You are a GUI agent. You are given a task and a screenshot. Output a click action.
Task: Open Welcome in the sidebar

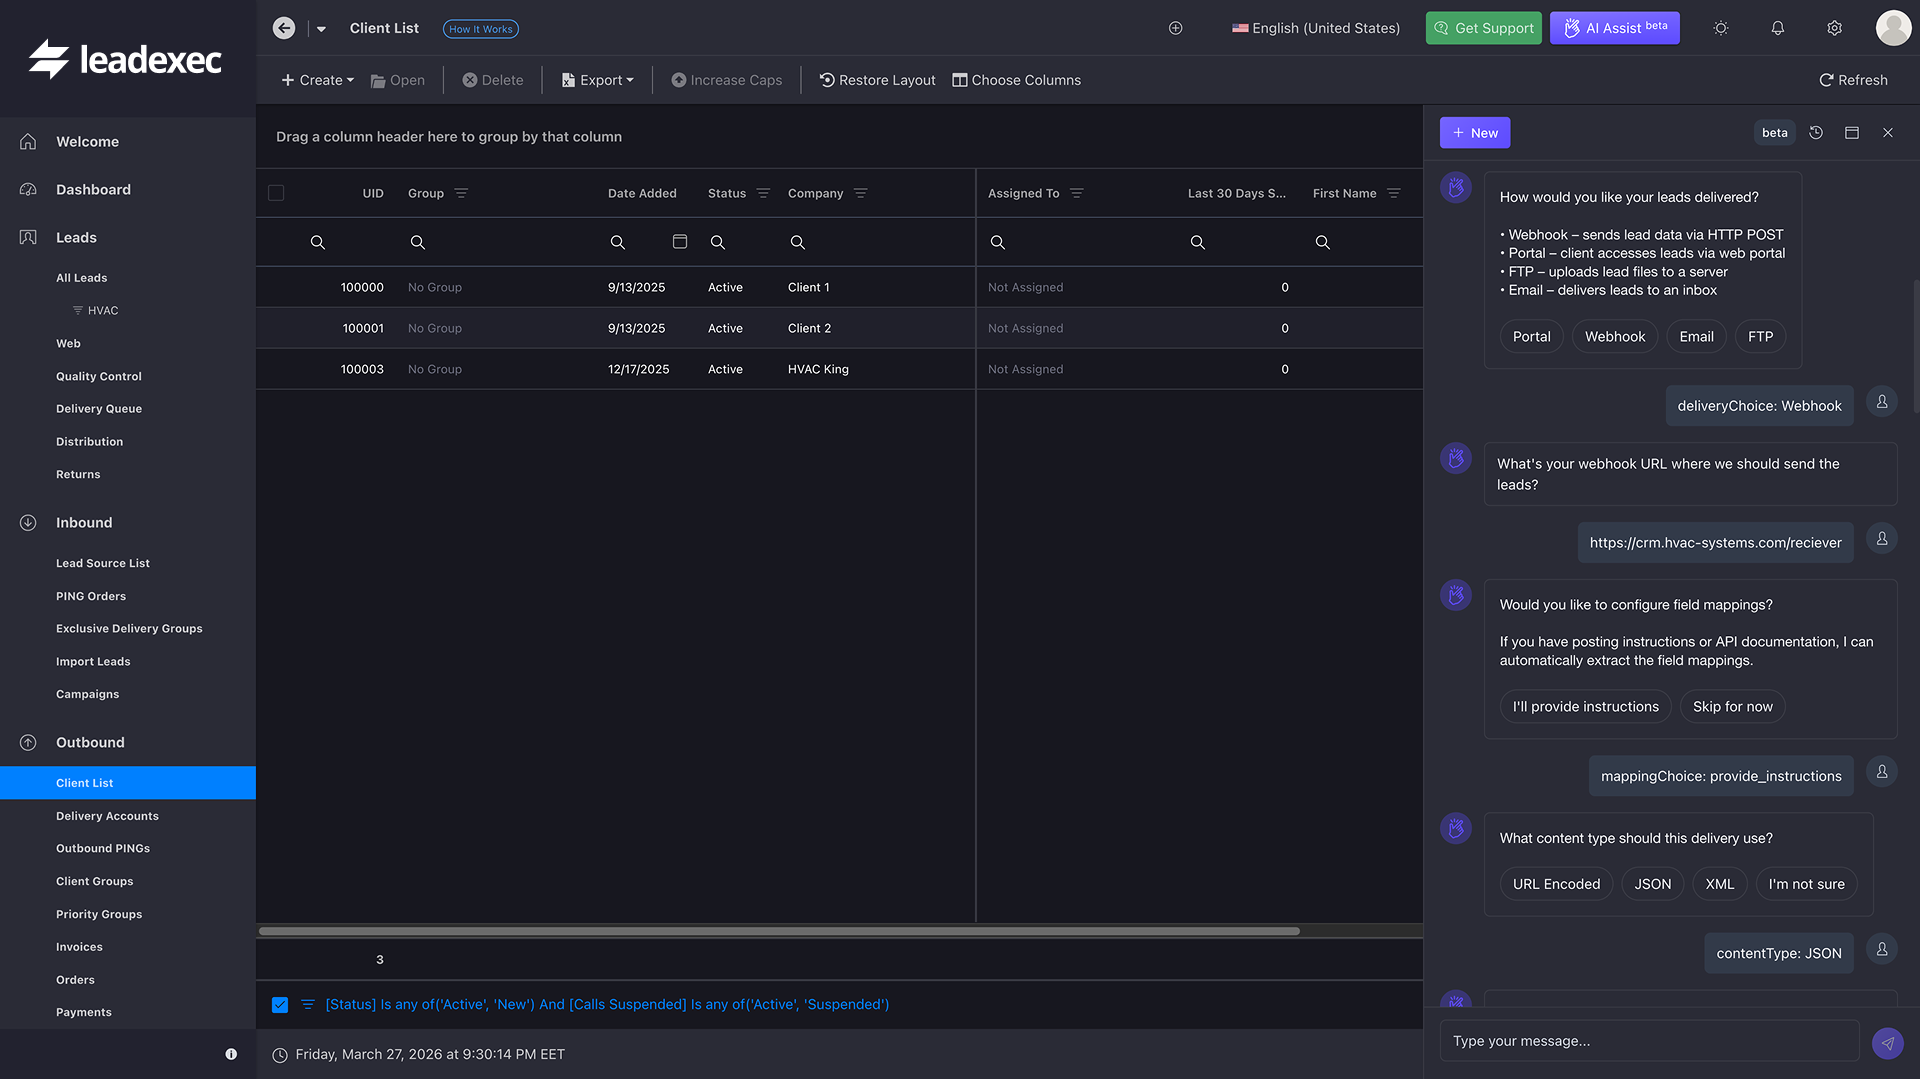87,142
